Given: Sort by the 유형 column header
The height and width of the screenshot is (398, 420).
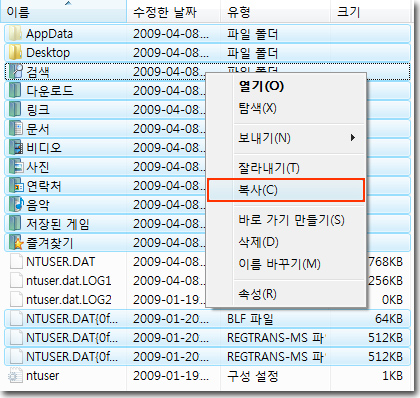Looking at the screenshot, I should coord(275,12).
